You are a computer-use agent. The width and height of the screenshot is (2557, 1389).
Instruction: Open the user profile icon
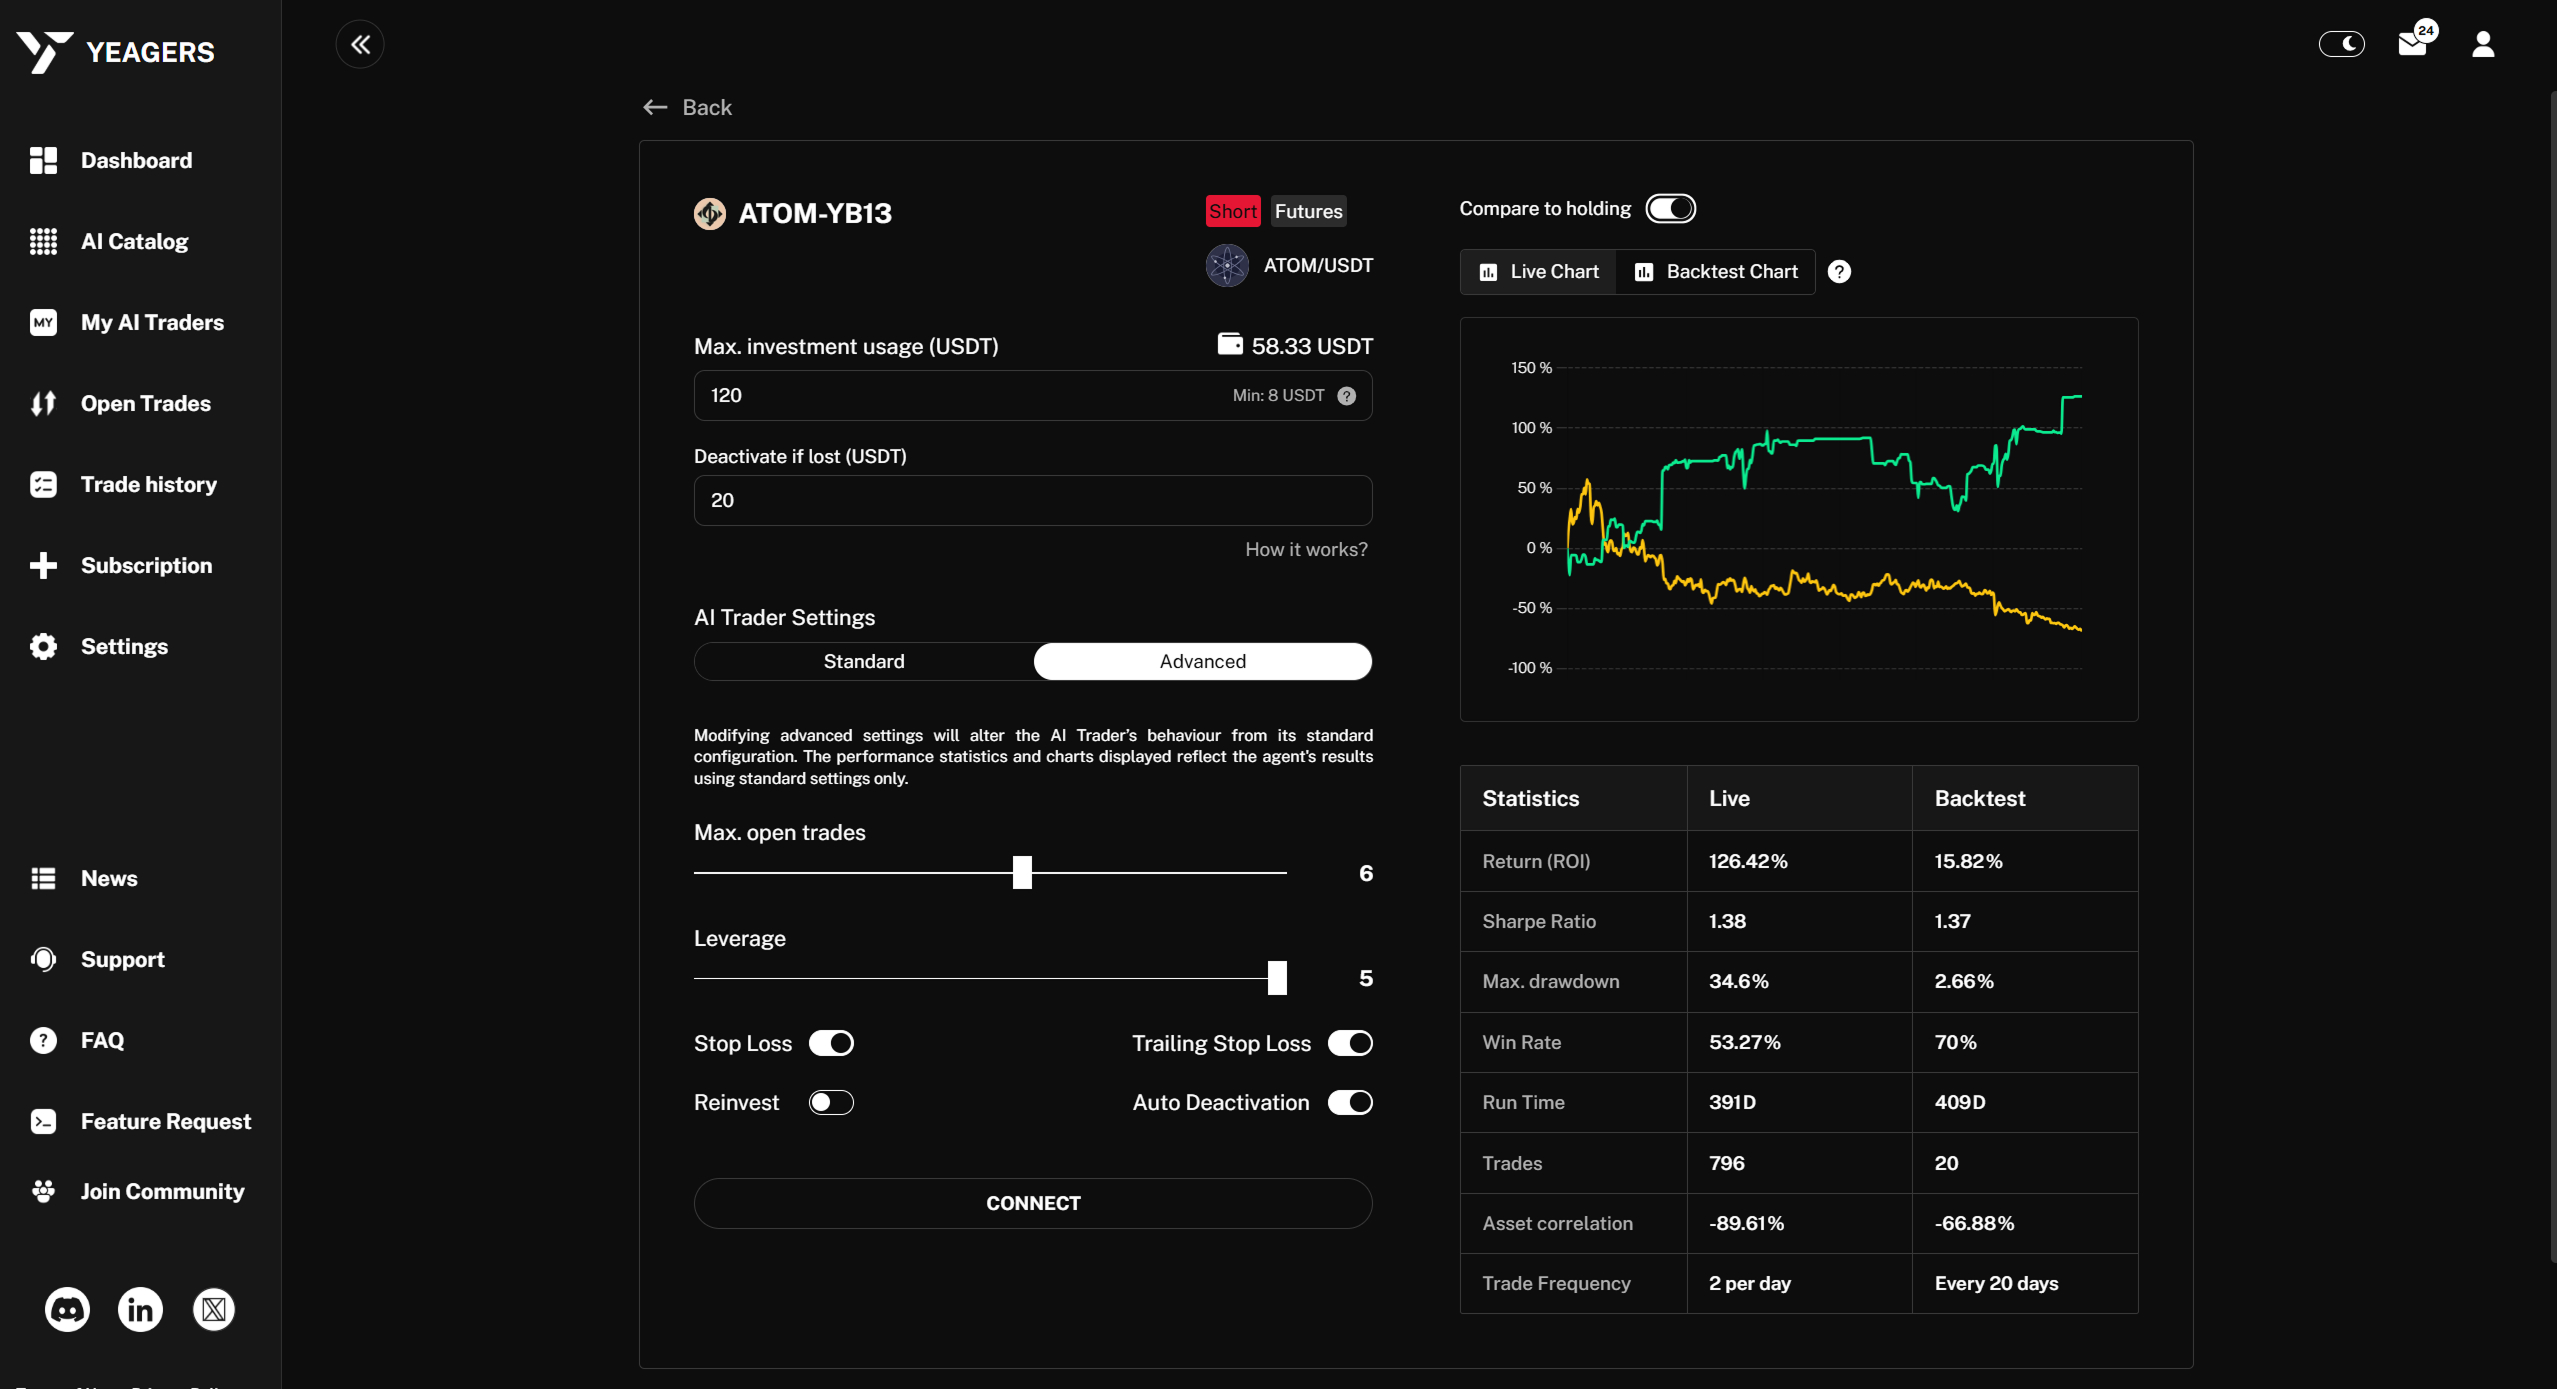(x=2483, y=44)
